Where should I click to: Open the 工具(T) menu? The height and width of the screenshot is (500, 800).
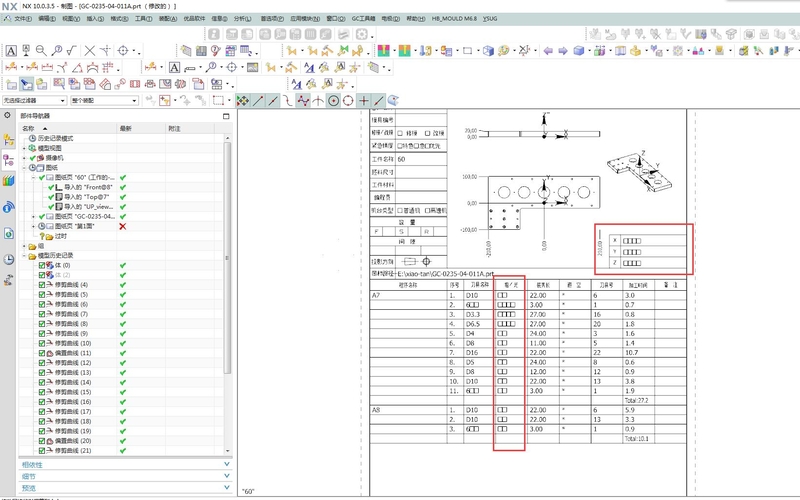point(143,18)
